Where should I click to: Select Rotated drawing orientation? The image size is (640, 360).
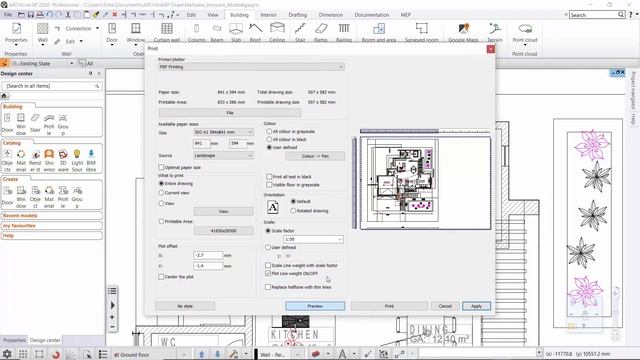[293, 211]
